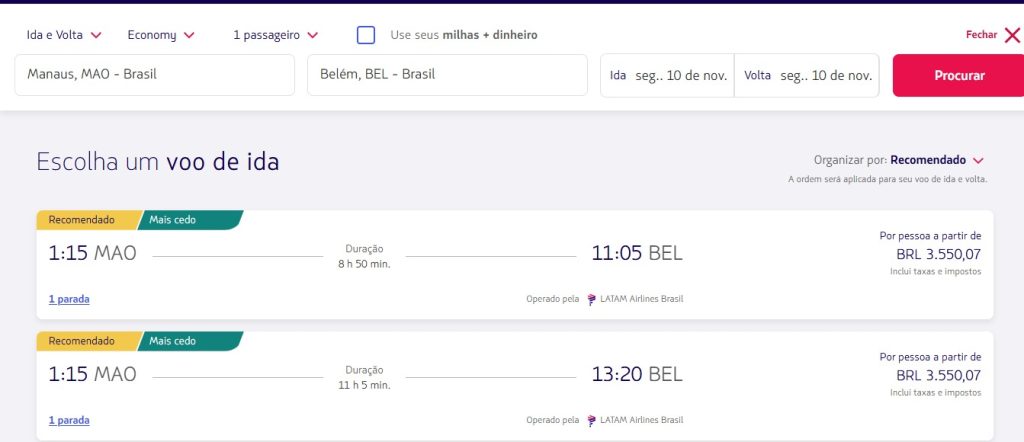Open 1 parada link on second flight
This screenshot has width=1024, height=442.
69,421
